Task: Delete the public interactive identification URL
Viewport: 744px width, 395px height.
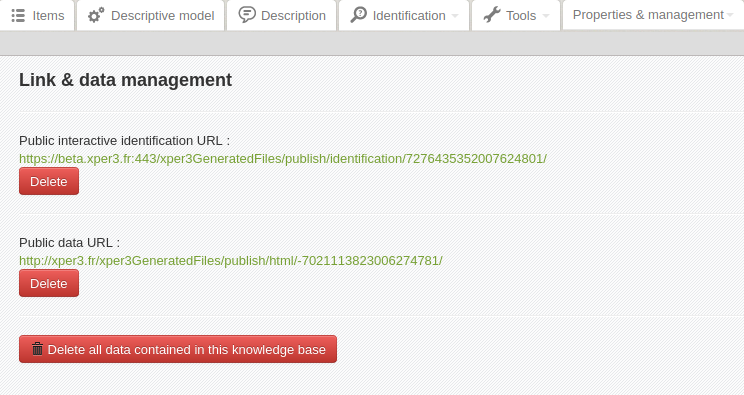Action: [49, 181]
